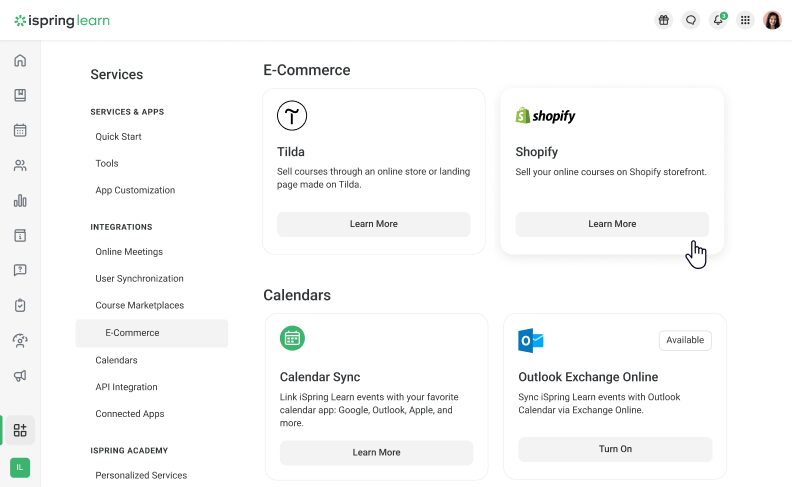
Task: Open the chat bubble icon in header
Action: tap(690, 20)
